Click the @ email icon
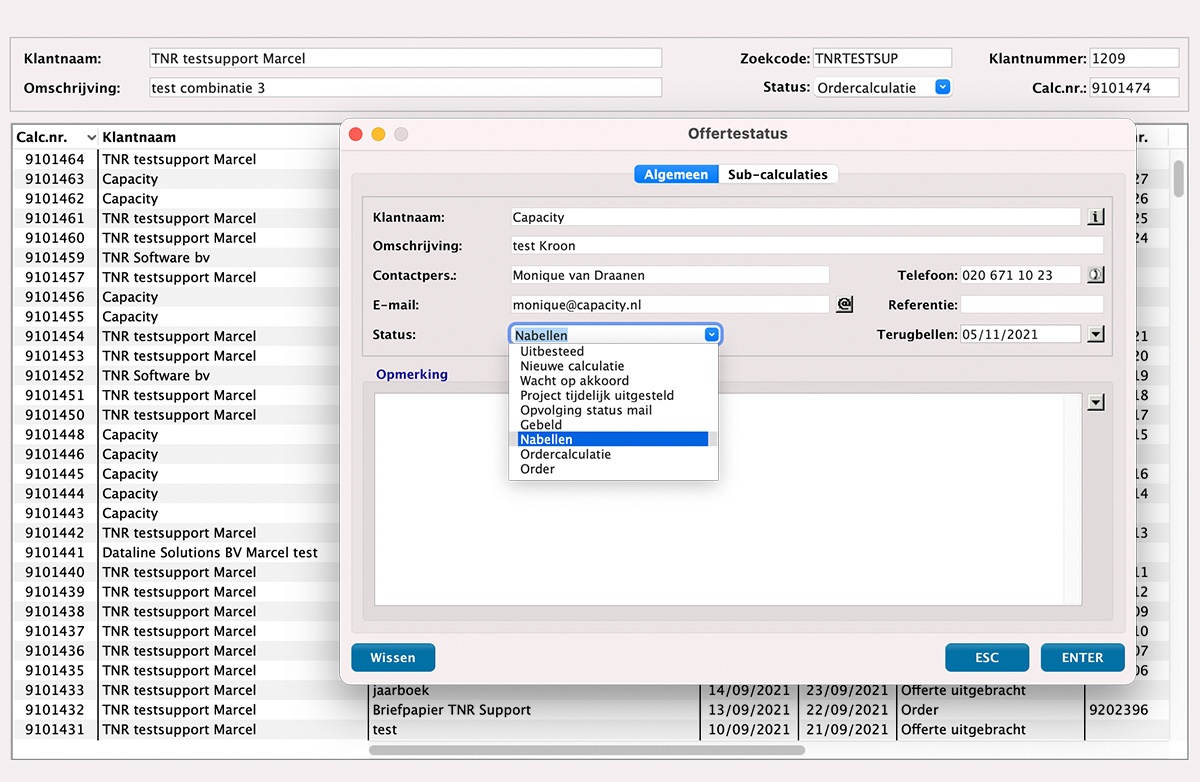Viewport: 1200px width, 782px height. [x=844, y=305]
